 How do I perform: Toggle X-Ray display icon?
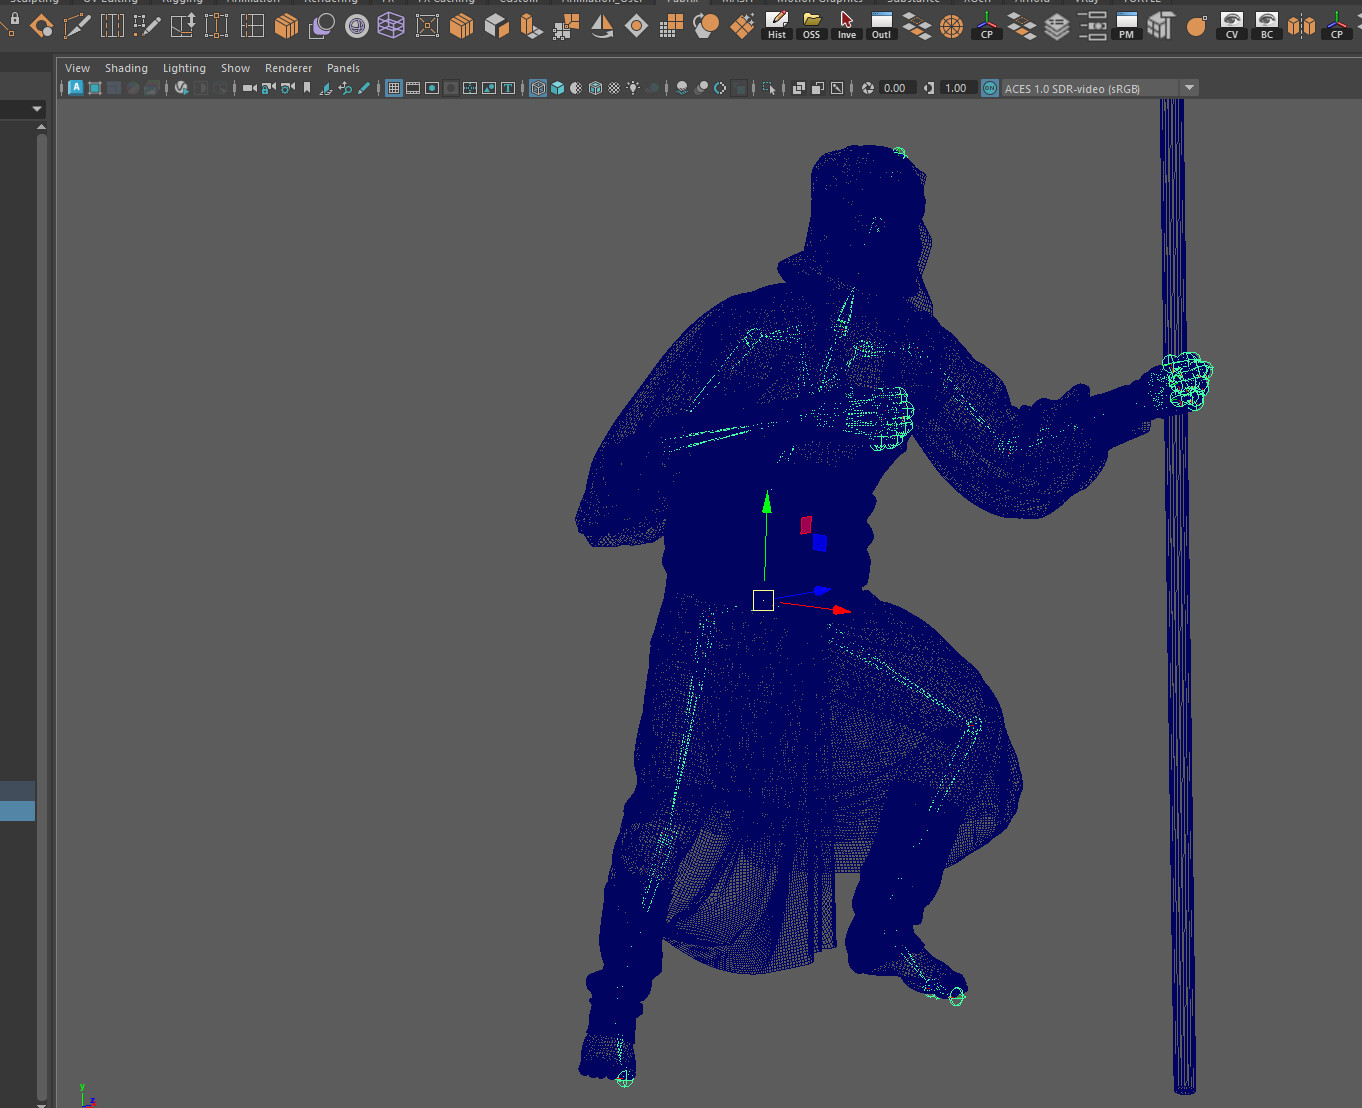coord(799,88)
